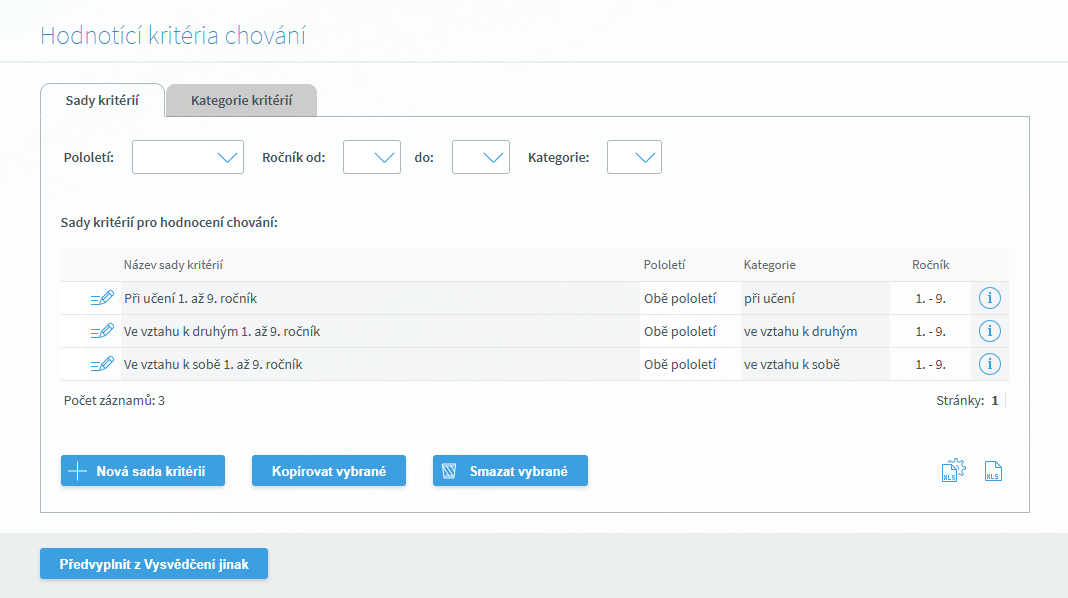Viewport: 1068px width, 598px height.
Task: Sort by "Název sady kritérií" column header
Action: click(173, 265)
